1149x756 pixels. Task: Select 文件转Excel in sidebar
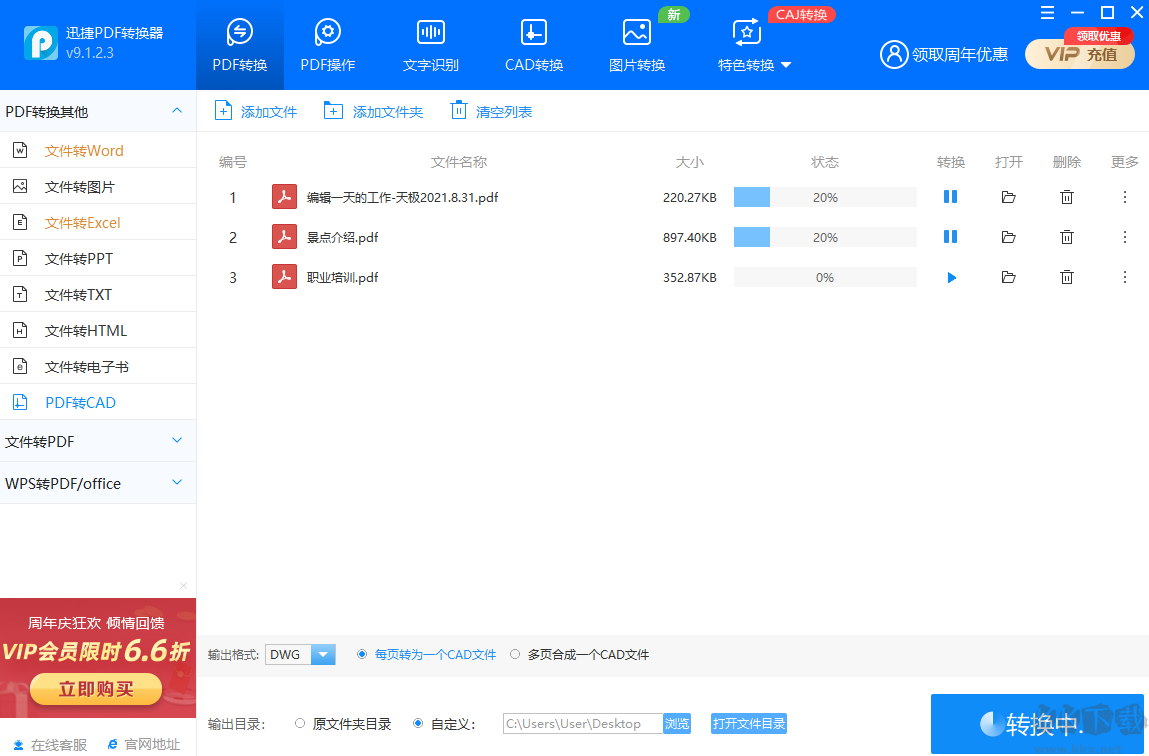pos(98,222)
